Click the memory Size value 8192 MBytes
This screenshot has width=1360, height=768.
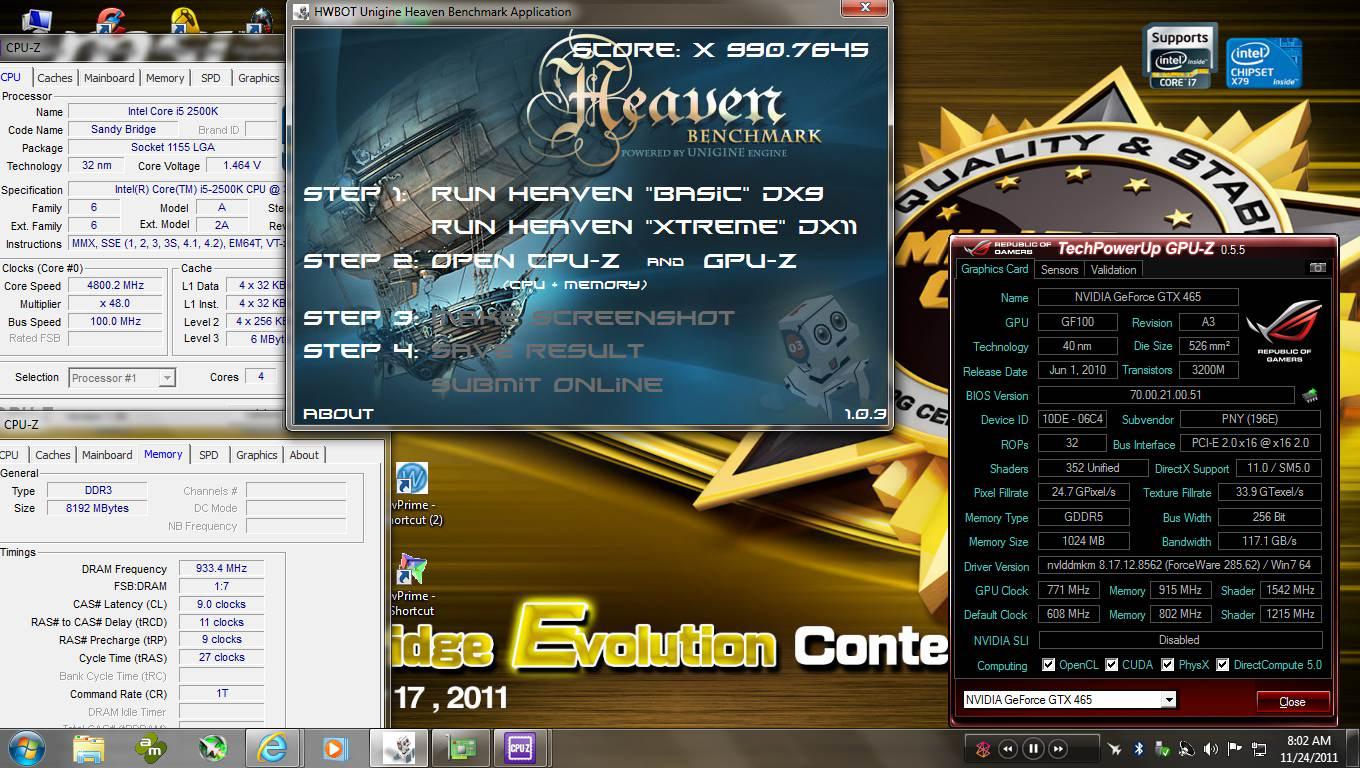(x=99, y=508)
